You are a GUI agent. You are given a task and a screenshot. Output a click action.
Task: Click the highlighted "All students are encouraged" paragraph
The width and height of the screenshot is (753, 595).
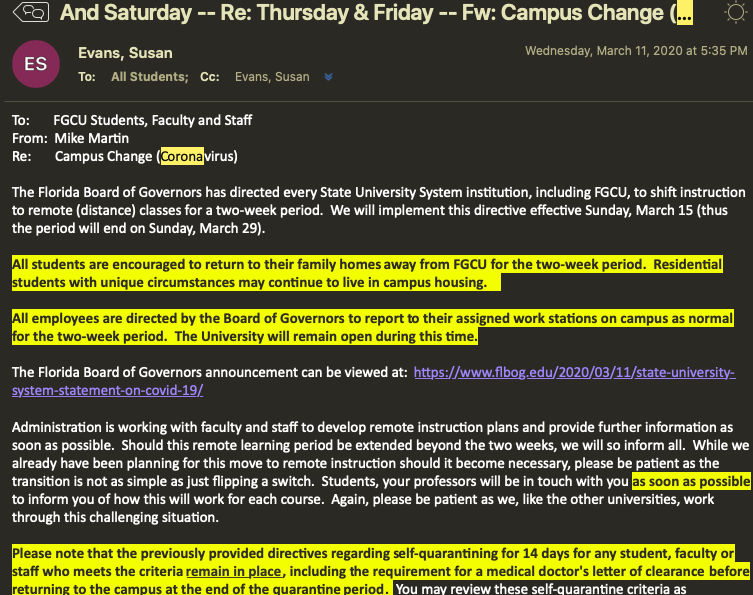[x=373, y=273]
